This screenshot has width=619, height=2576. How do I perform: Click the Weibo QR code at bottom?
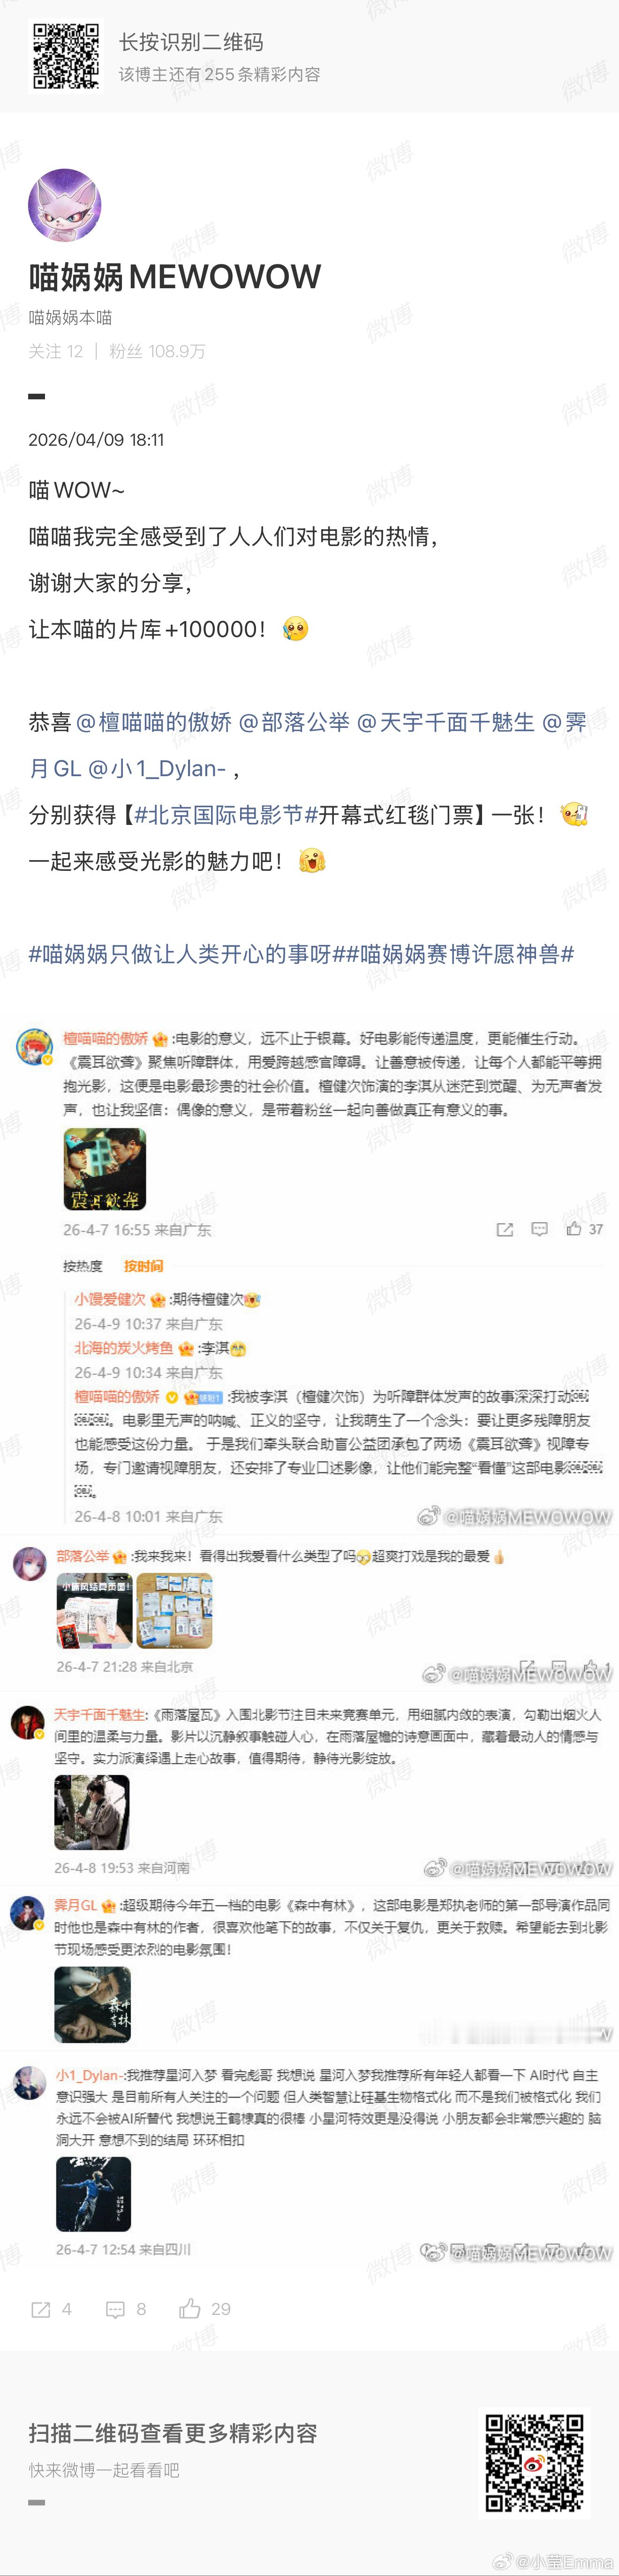click(535, 2462)
